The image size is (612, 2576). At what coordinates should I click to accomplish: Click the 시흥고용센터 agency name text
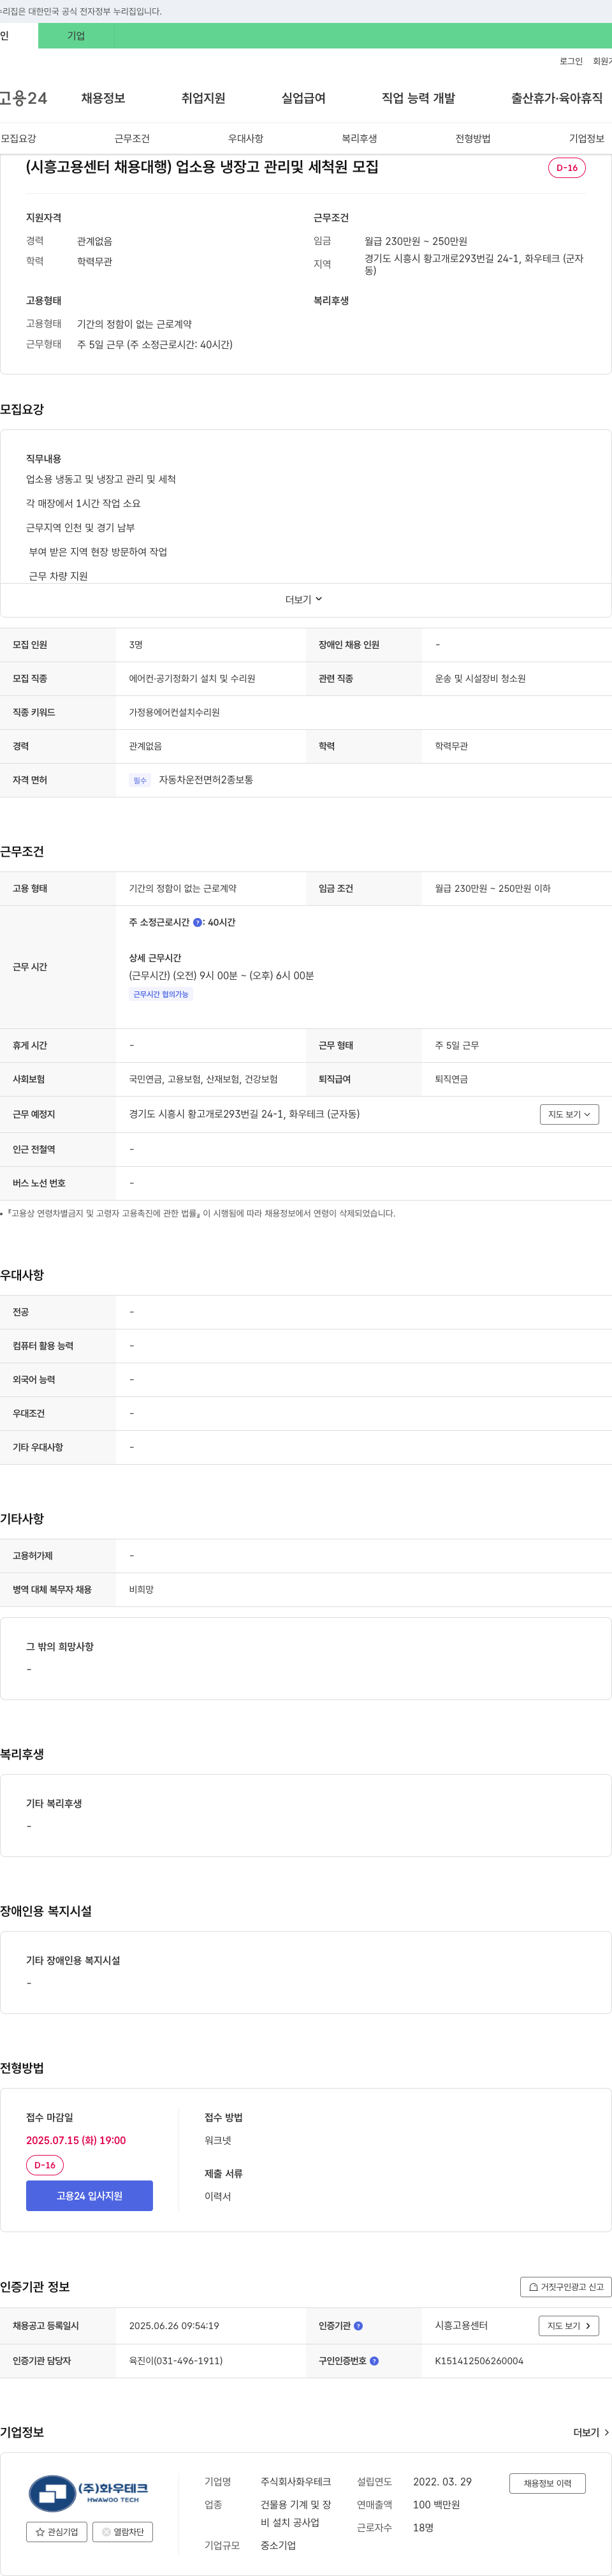(x=461, y=2326)
